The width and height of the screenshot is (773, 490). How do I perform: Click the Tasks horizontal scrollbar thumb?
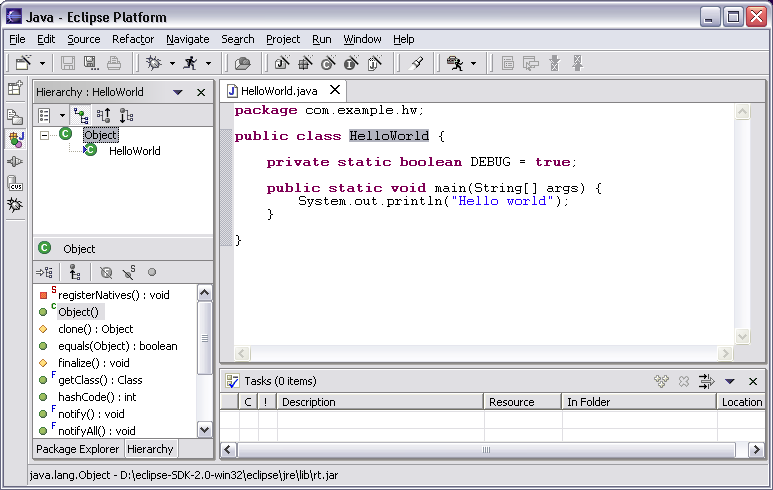click(x=488, y=450)
